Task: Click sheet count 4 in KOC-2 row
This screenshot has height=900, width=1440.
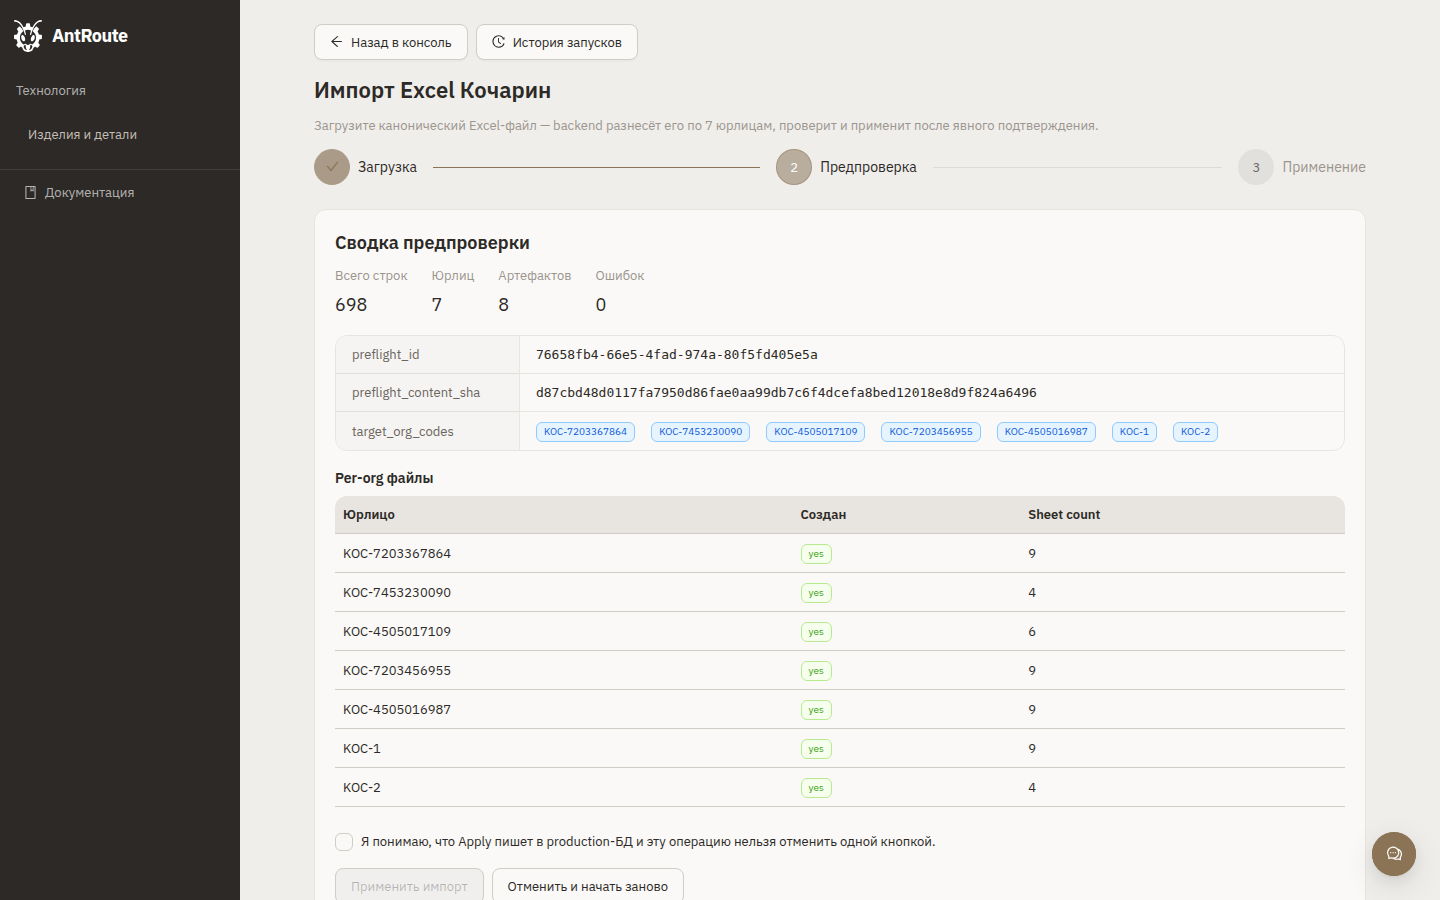Action: coord(1032,788)
